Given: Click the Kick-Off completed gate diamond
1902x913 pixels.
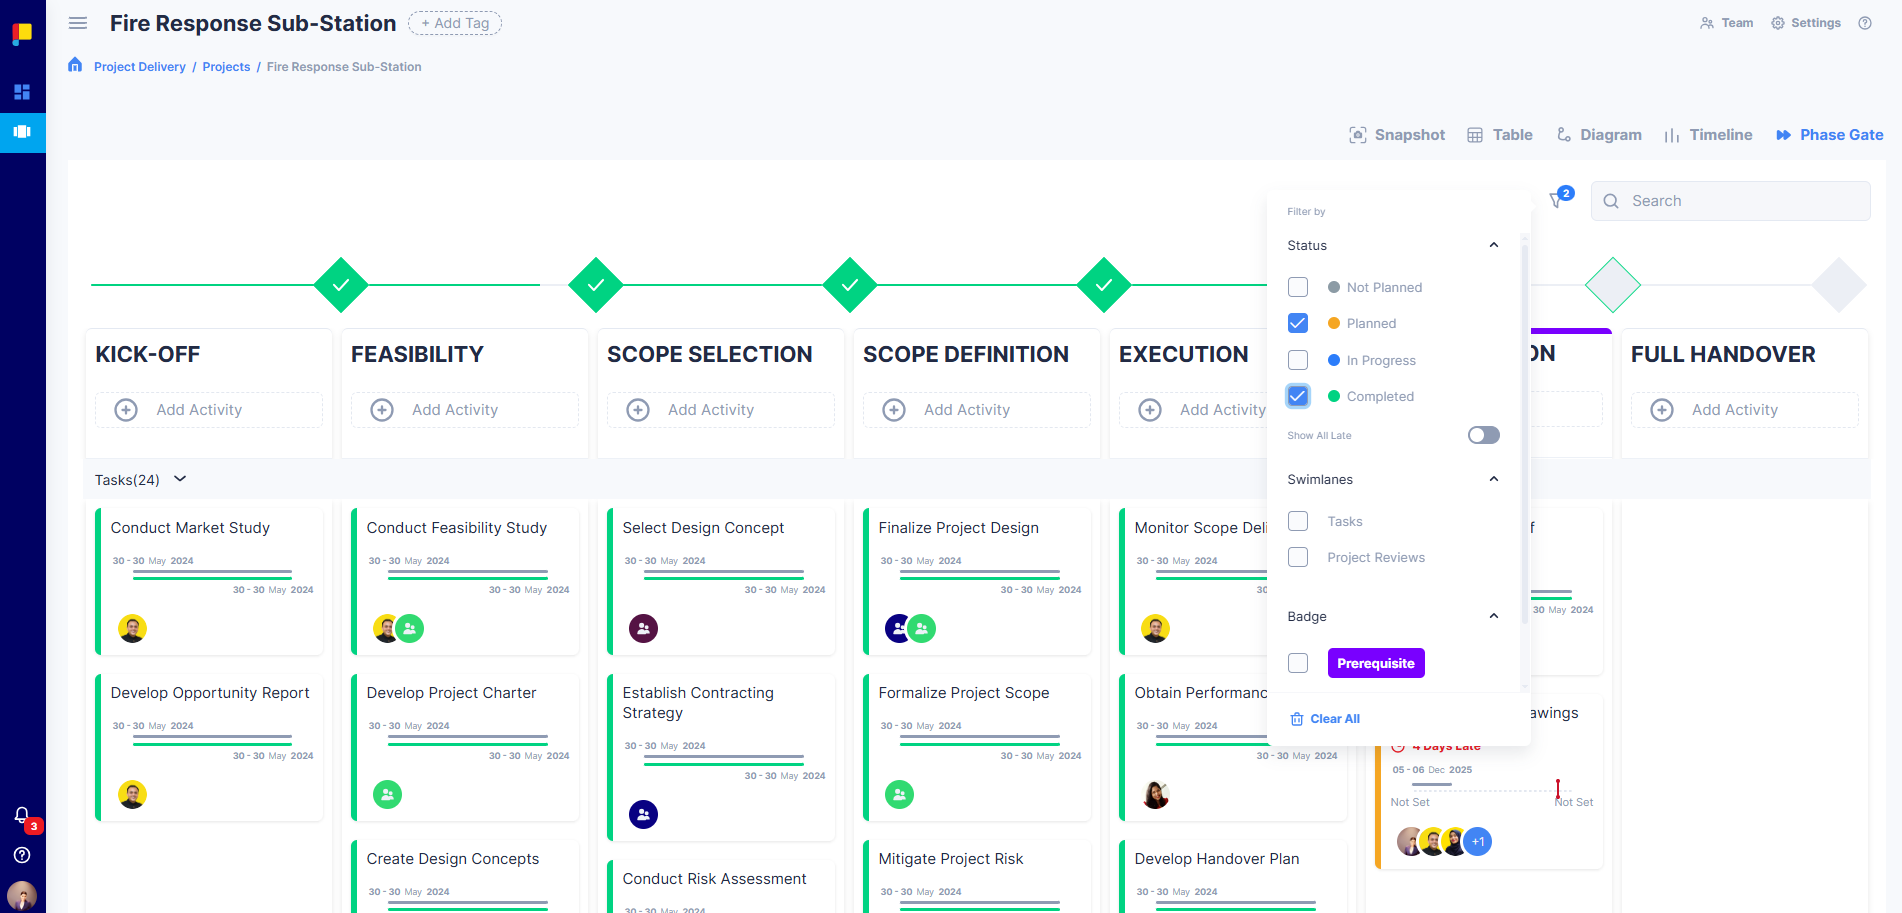Looking at the screenshot, I should [x=341, y=285].
